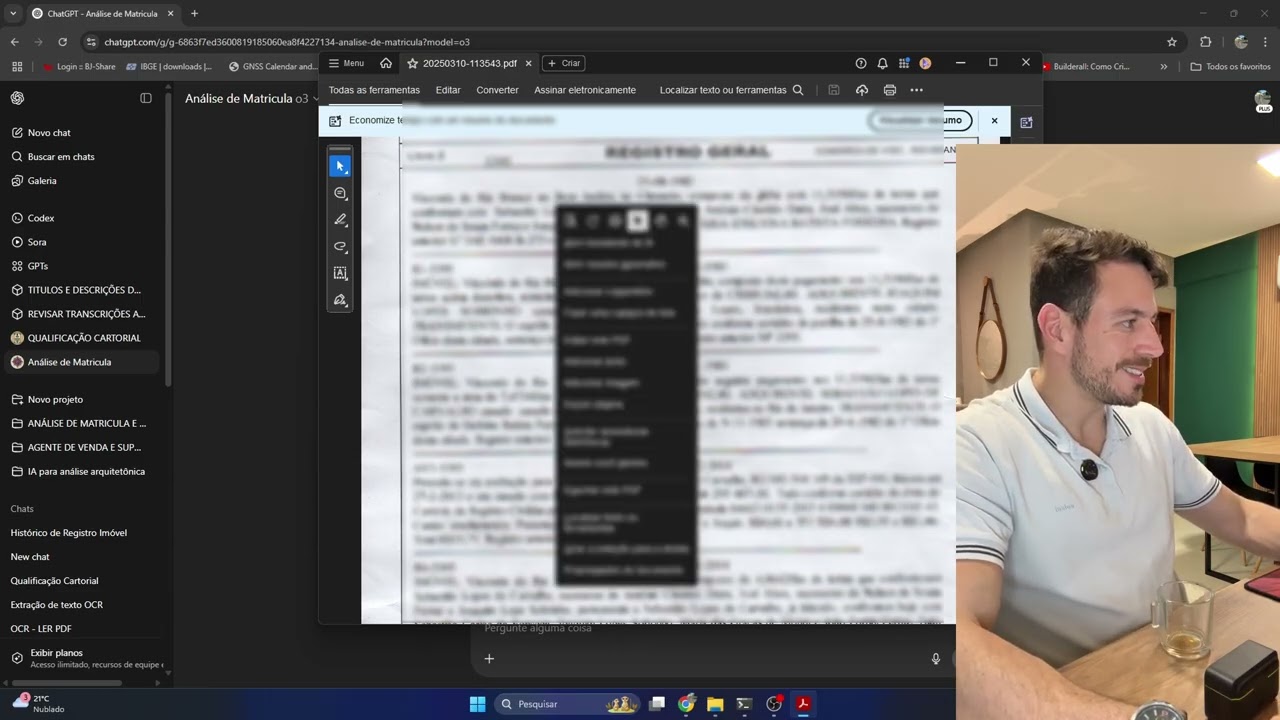Print the PDF document
This screenshot has width=1280, height=720.
coord(890,90)
